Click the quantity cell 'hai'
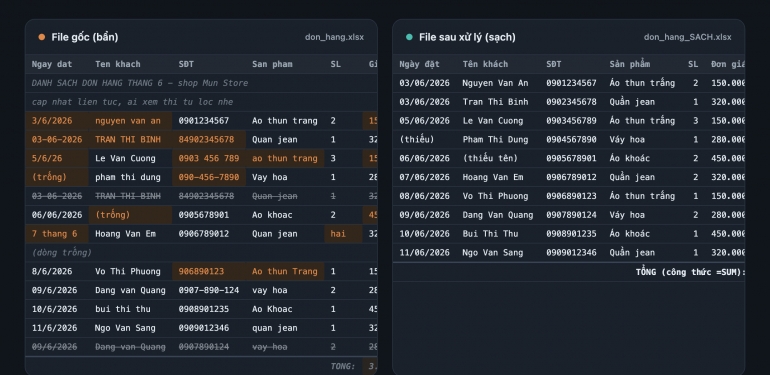 344,234
